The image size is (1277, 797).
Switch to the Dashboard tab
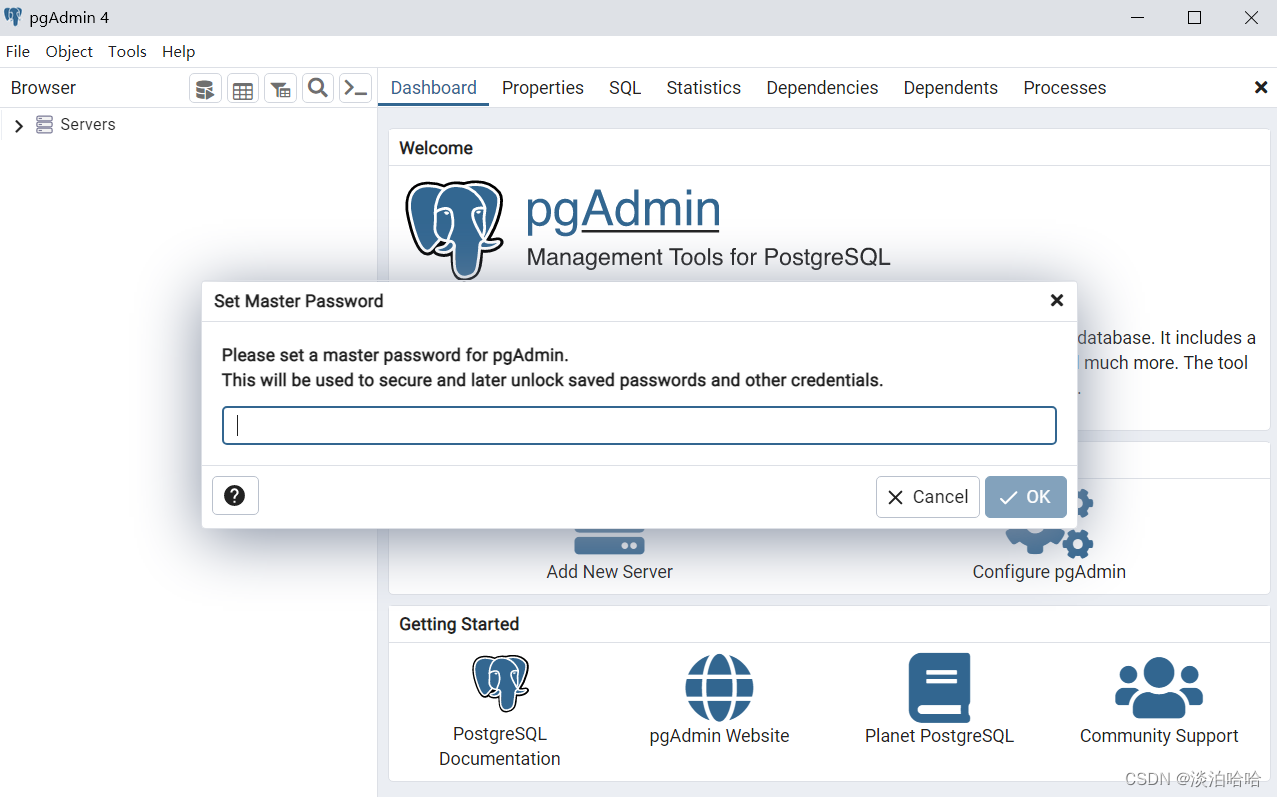pos(433,88)
